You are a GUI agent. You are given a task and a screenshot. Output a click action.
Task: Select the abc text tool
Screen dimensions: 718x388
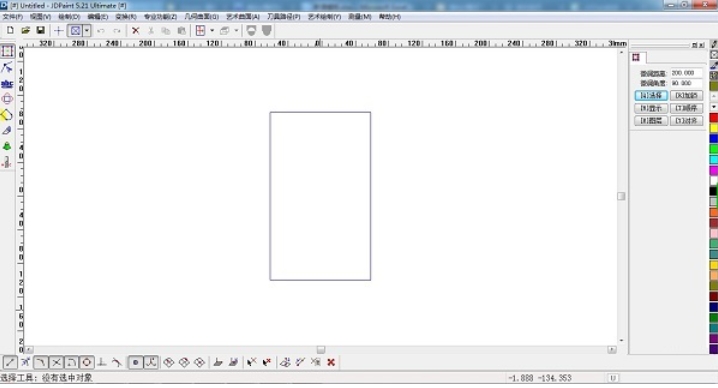coord(7,83)
